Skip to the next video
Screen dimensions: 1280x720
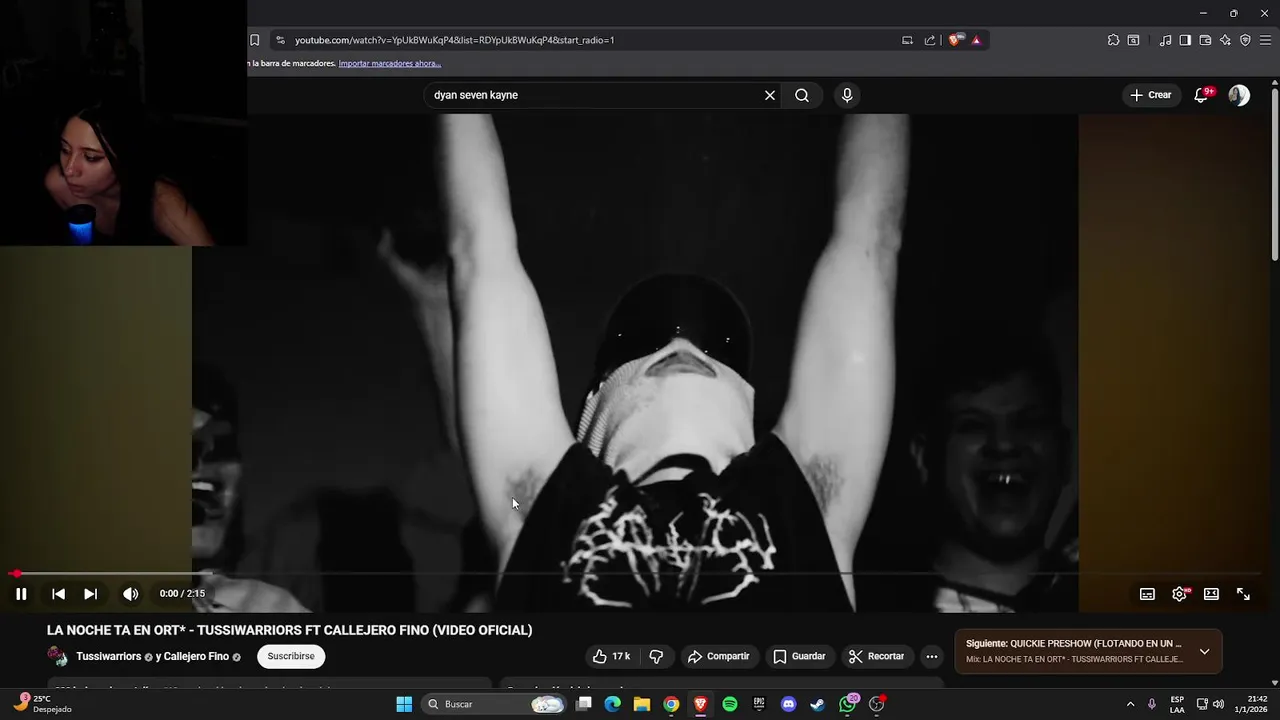pos(90,594)
